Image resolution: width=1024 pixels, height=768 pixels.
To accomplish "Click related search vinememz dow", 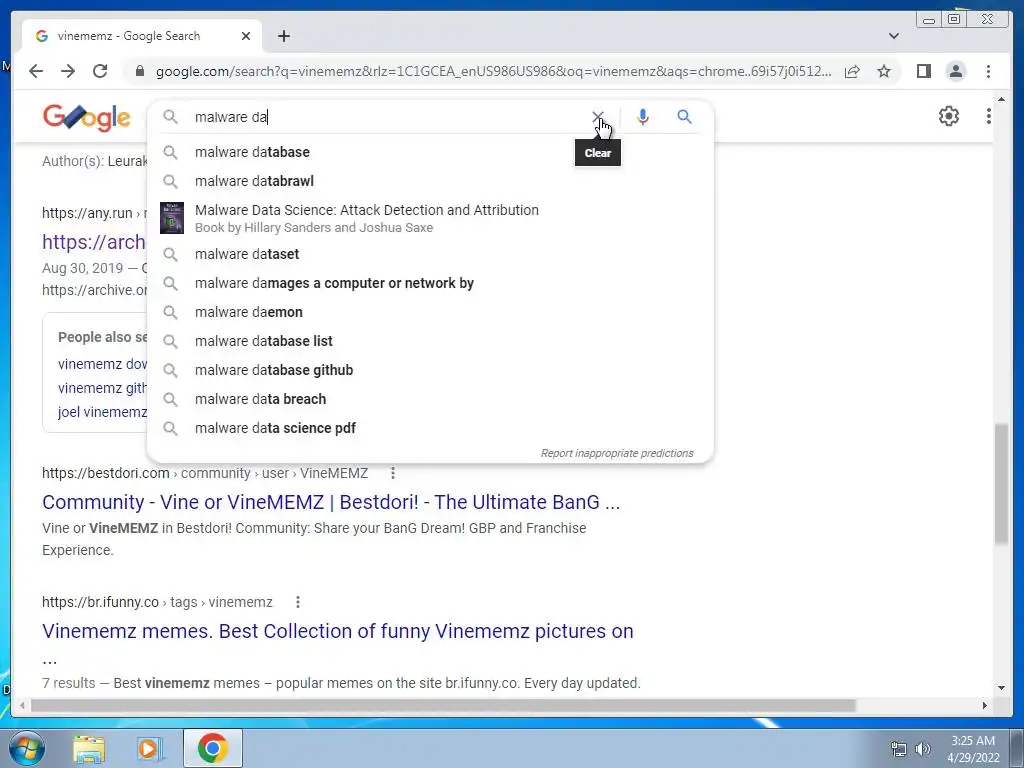I will click(x=103, y=364).
